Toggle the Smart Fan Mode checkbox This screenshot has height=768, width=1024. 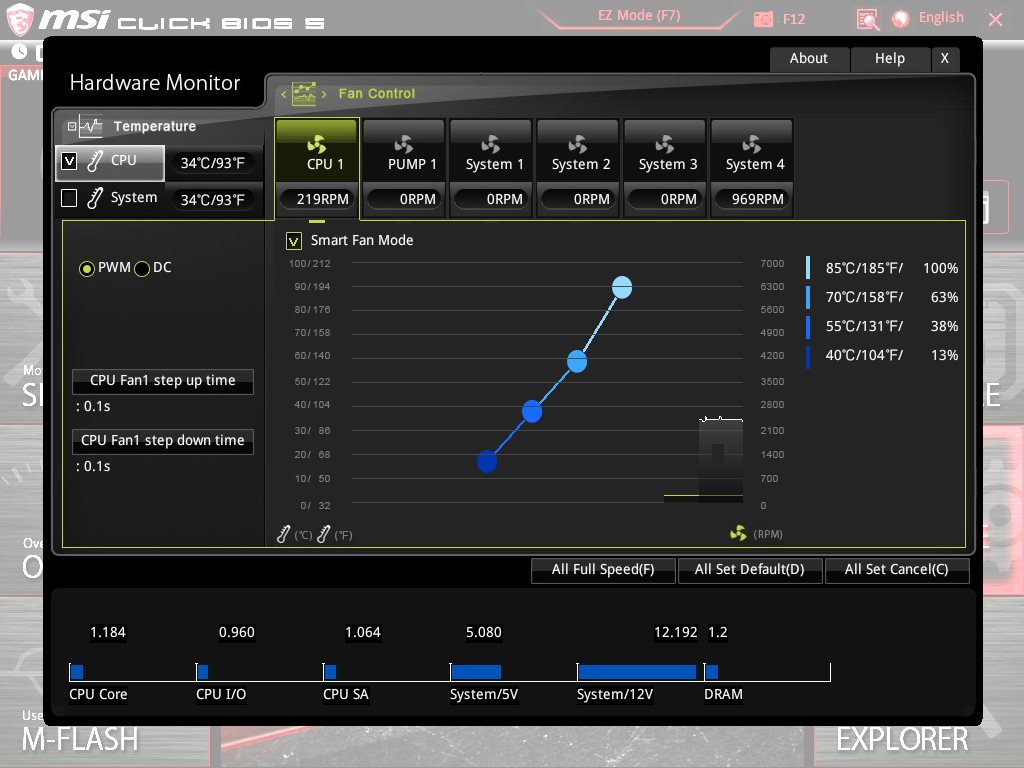pyautogui.click(x=294, y=241)
